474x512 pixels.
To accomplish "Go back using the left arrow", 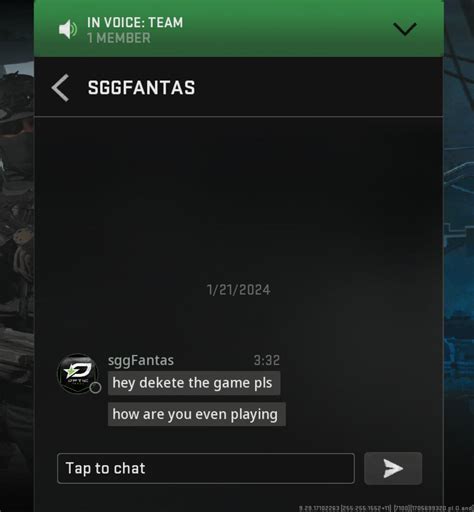I will pyautogui.click(x=60, y=88).
